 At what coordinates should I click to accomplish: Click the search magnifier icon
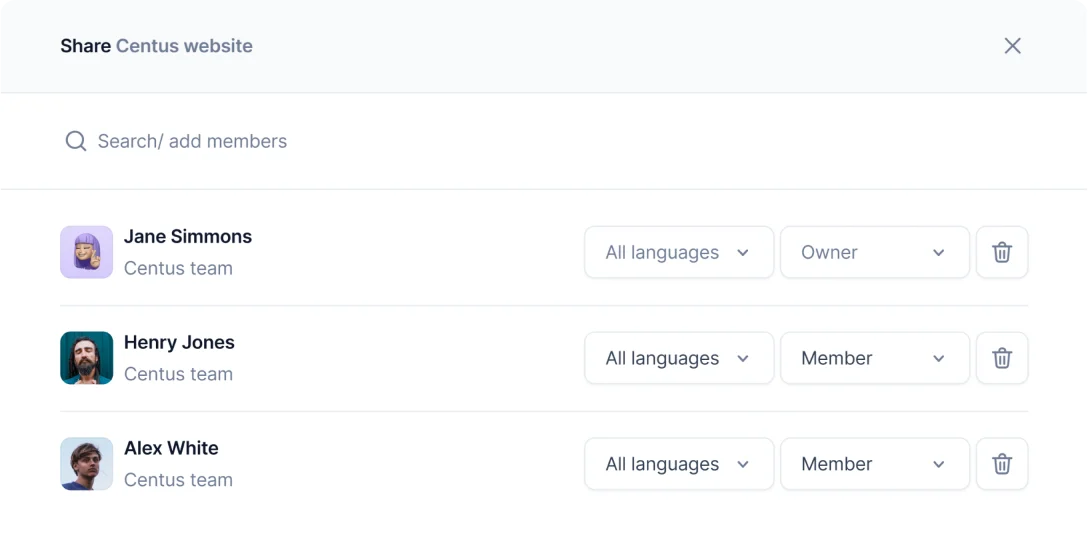(x=76, y=141)
